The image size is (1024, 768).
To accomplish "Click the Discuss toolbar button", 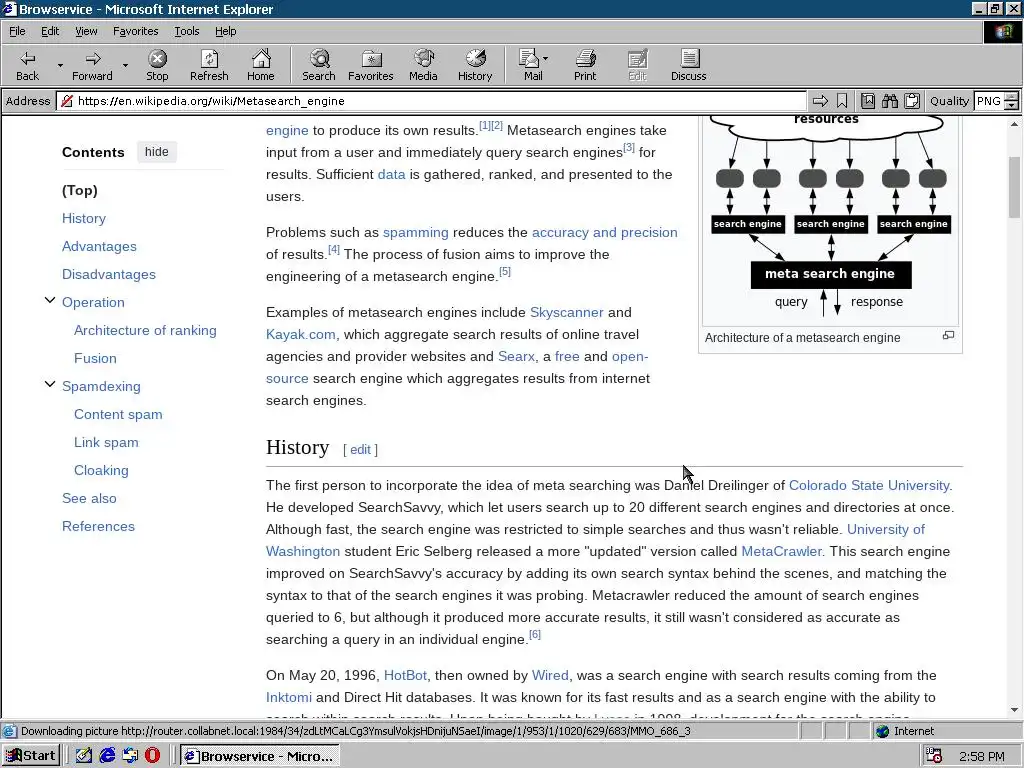I will [688, 65].
